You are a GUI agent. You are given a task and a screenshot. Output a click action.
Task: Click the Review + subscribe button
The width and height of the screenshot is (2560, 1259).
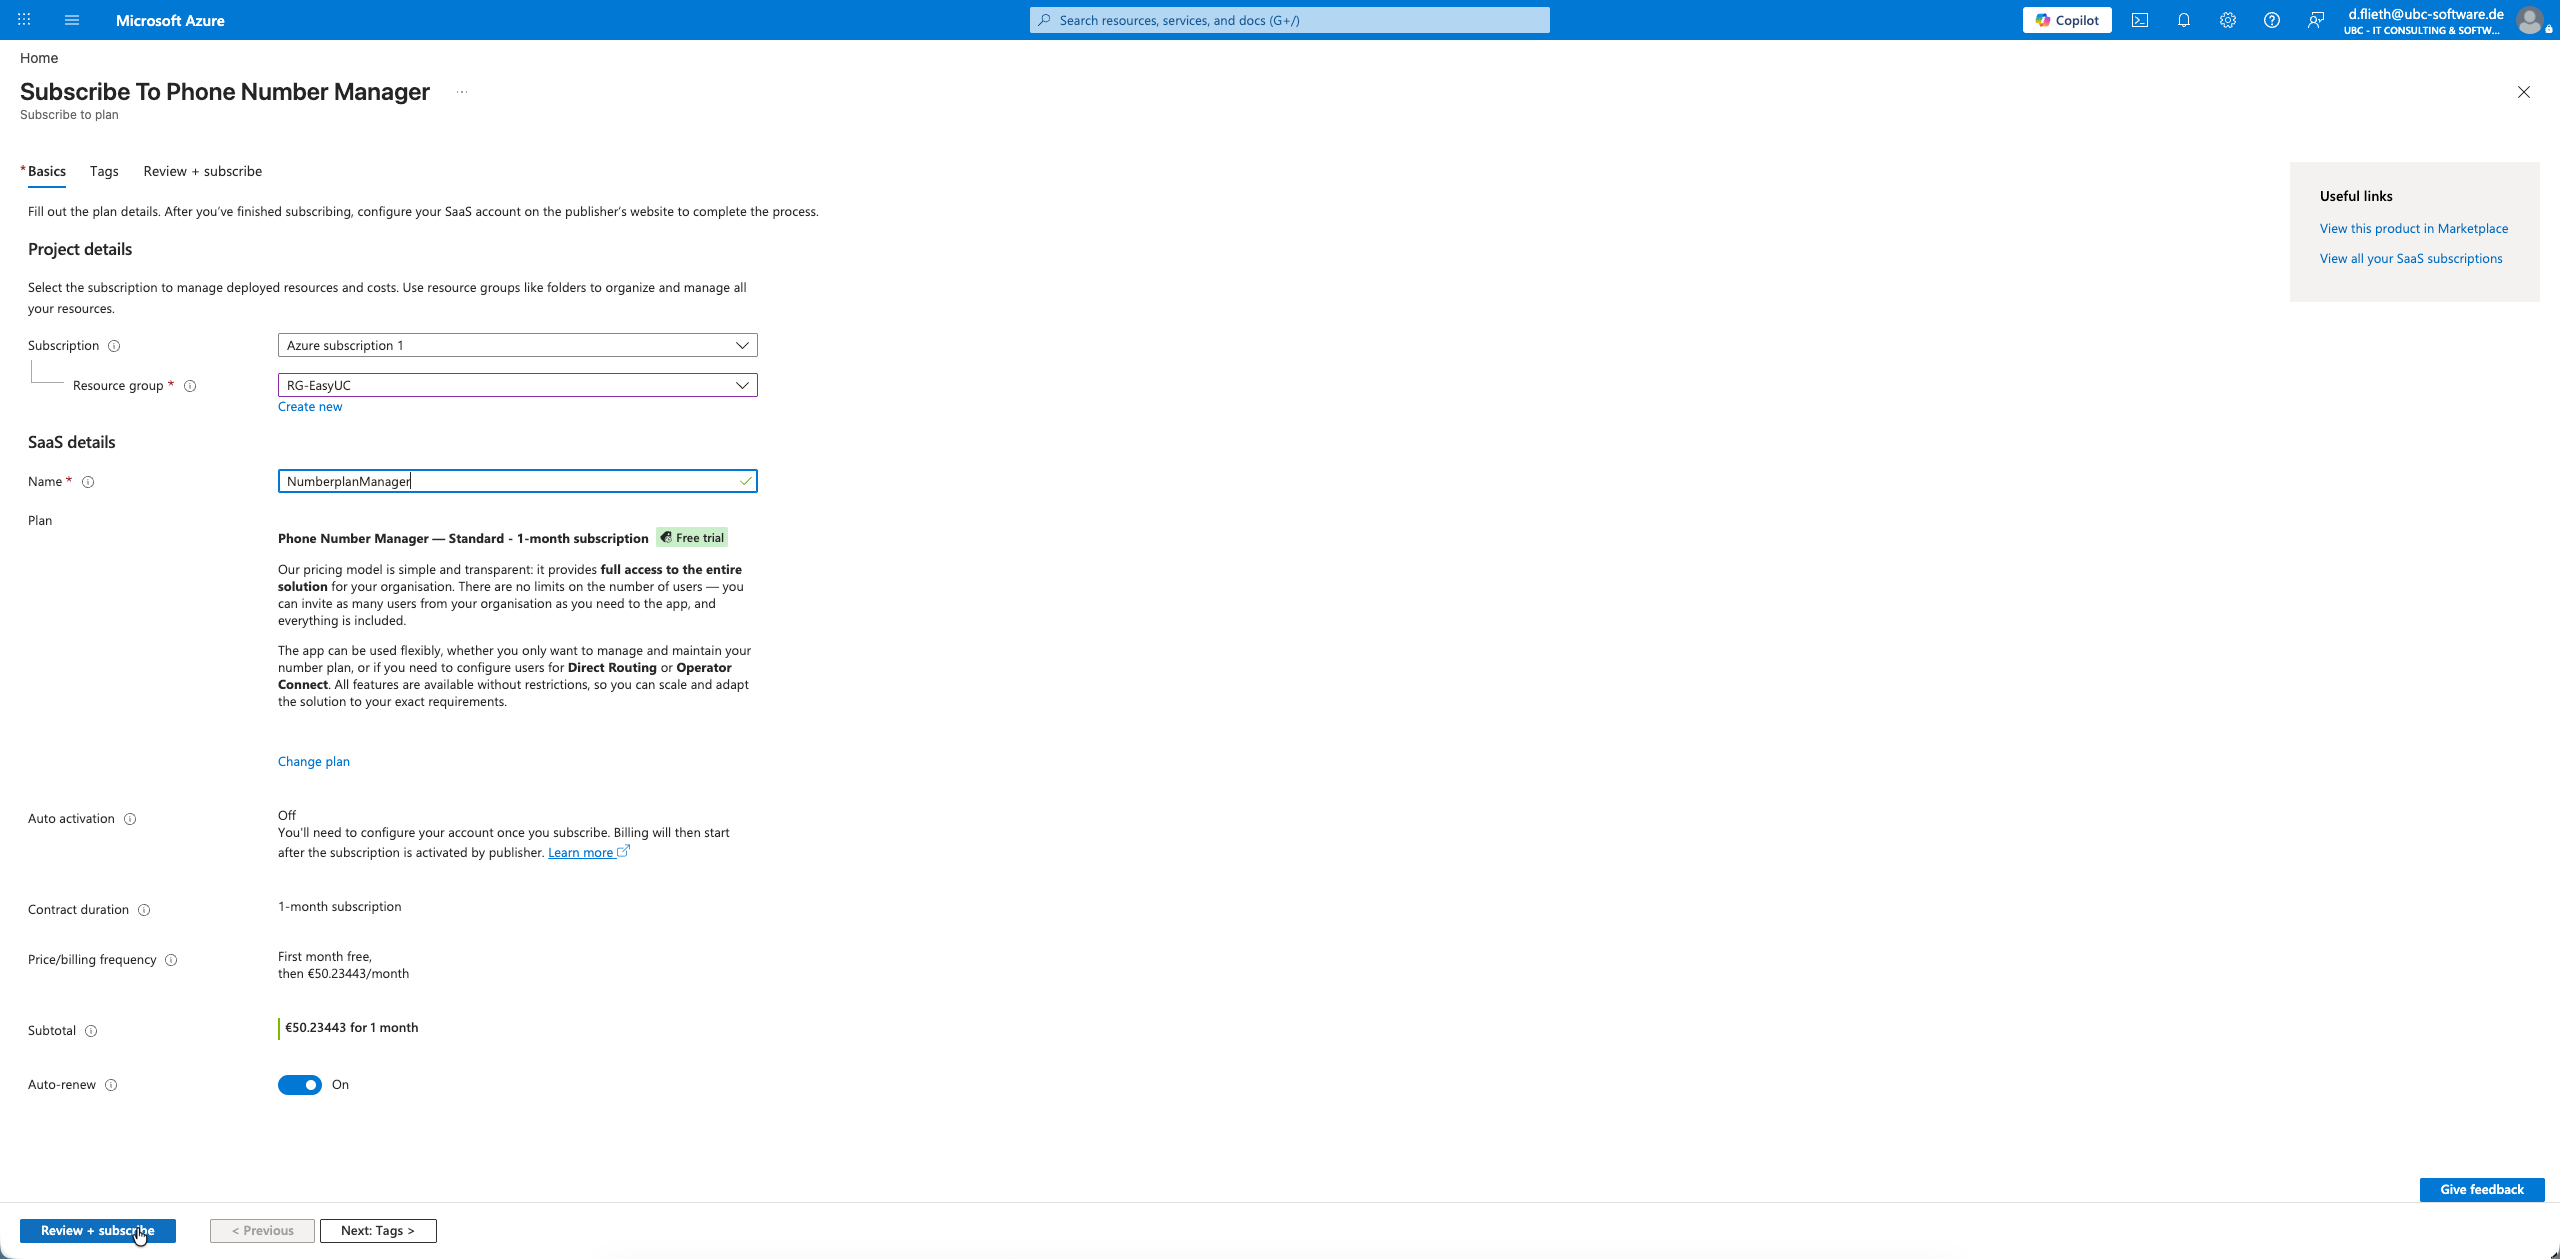pos(98,1231)
